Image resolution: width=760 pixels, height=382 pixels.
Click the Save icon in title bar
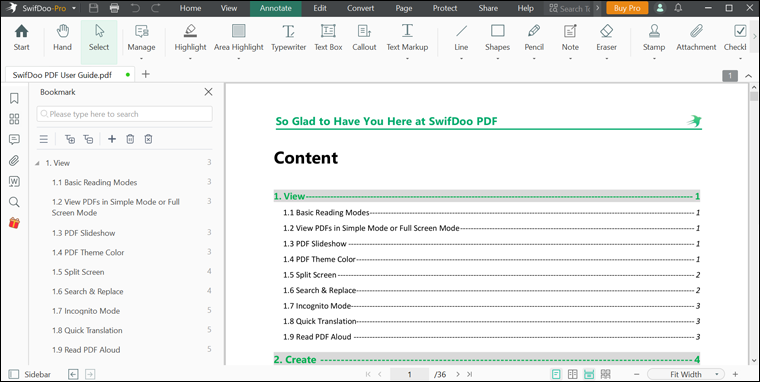94,8
